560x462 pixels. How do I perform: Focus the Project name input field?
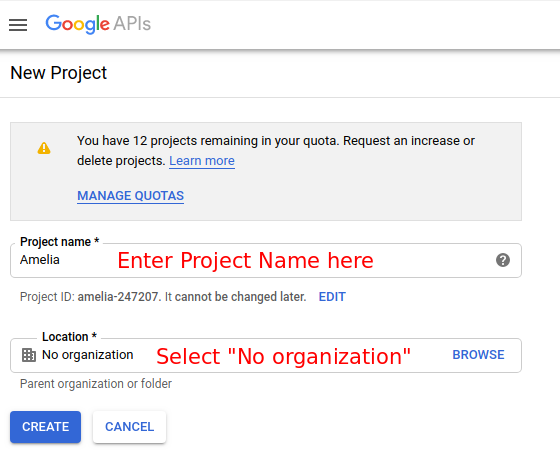266,260
